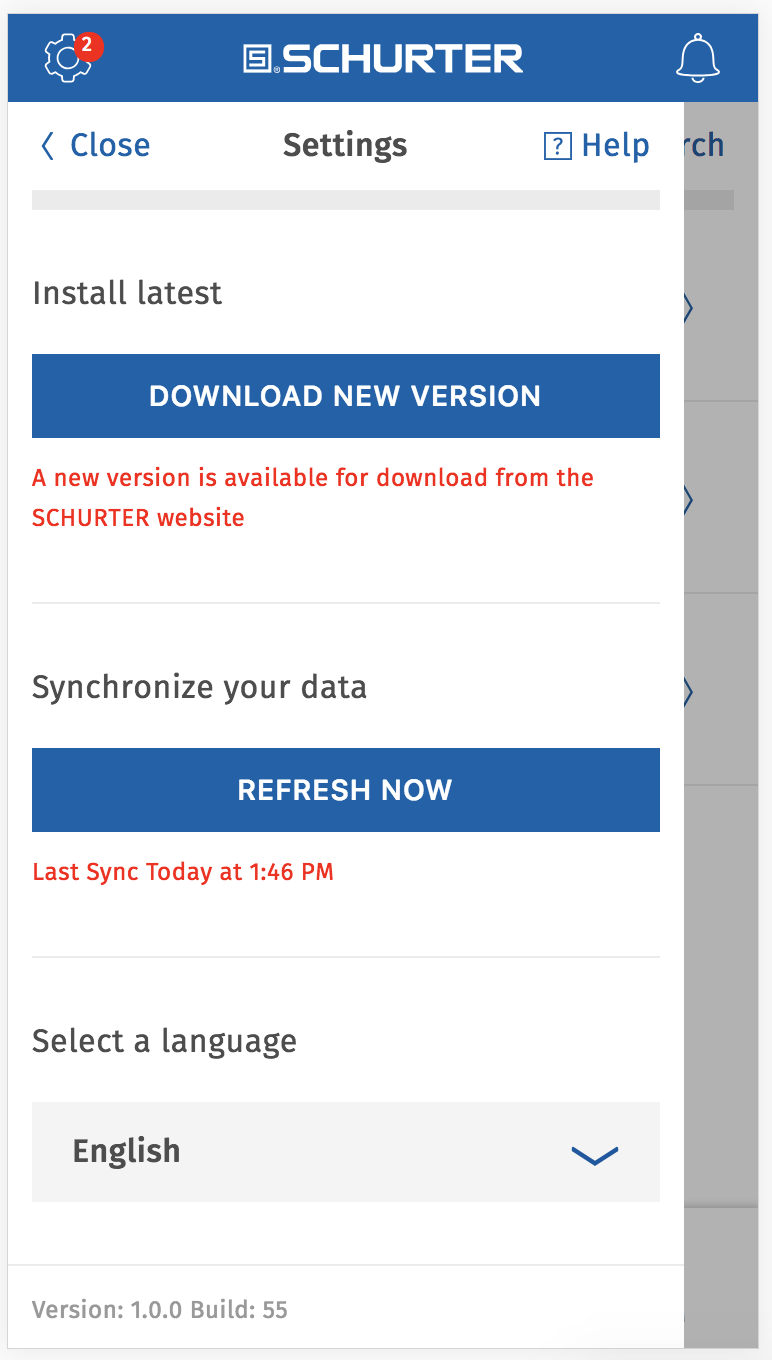Viewport: 772px width, 1360px height.
Task: Click the Settings panel title
Action: pyautogui.click(x=345, y=146)
